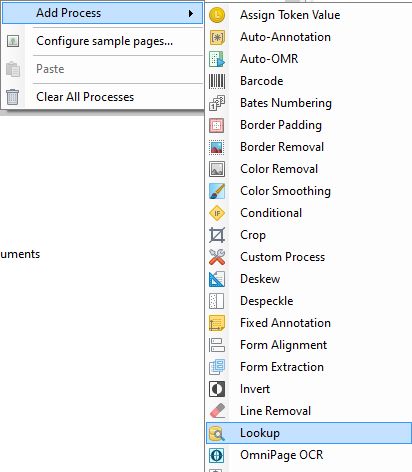
Task: Select the Lookup process entry
Action: pos(309,433)
